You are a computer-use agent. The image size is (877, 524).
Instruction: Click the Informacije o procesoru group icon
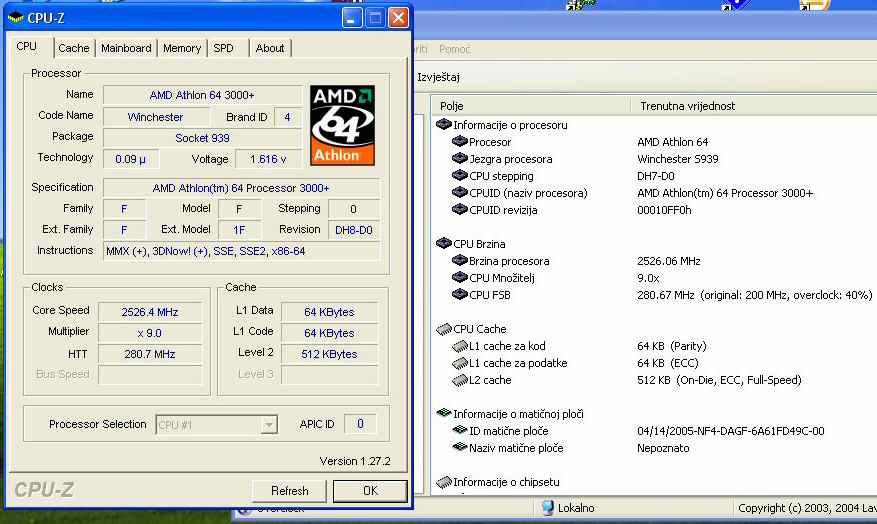tap(444, 125)
